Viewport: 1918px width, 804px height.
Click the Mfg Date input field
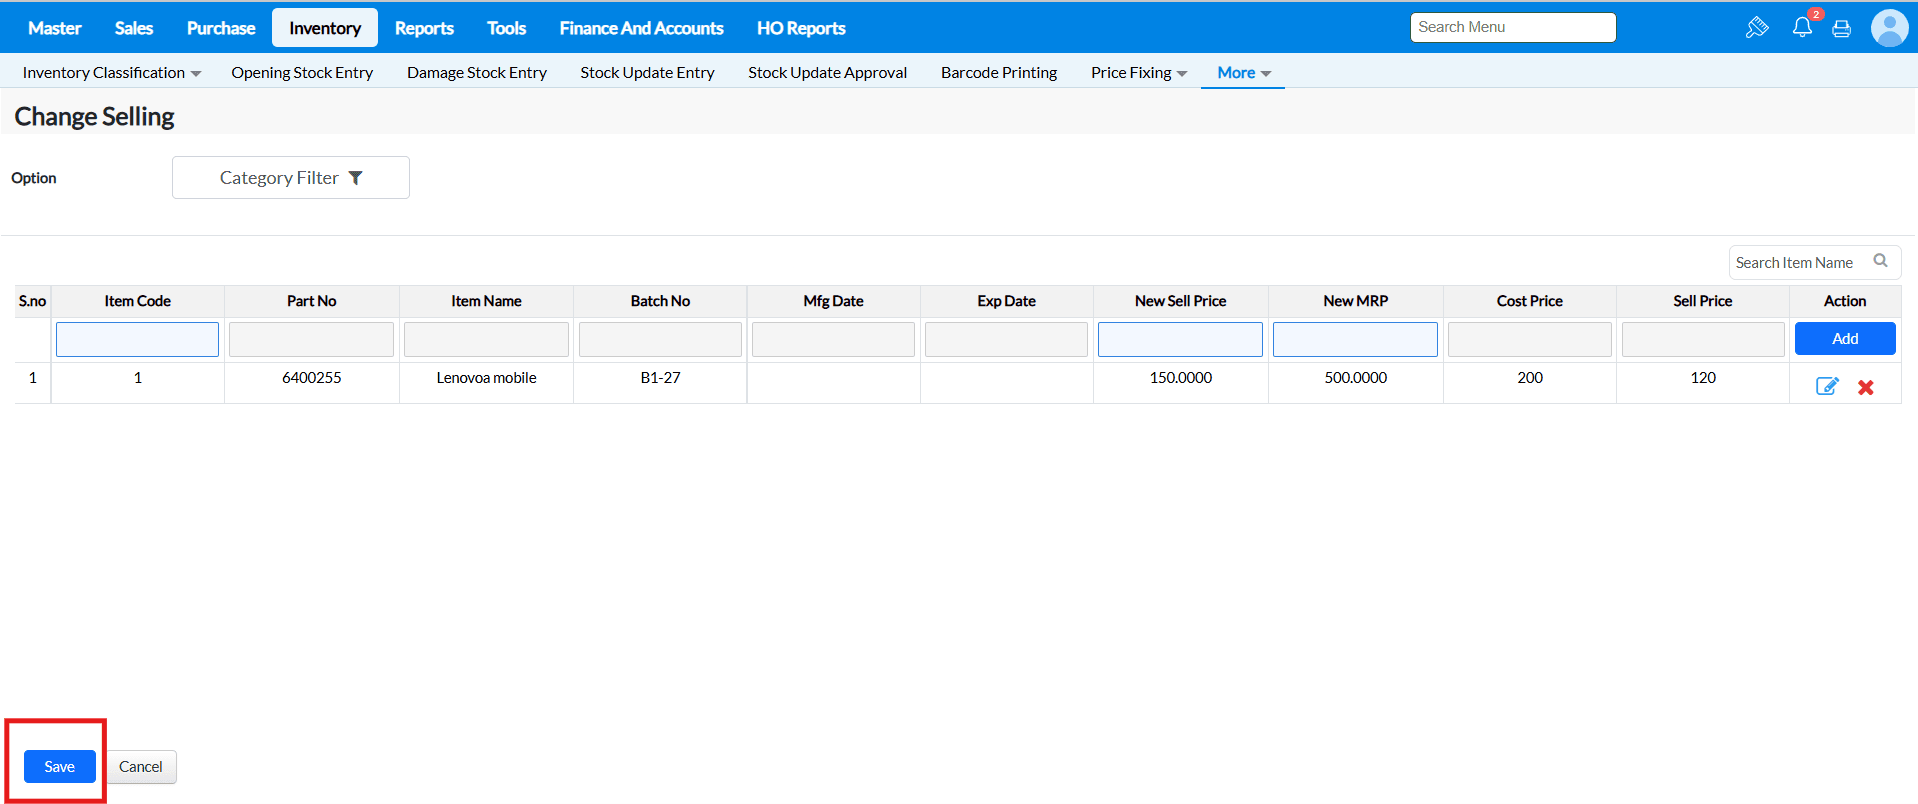click(x=833, y=339)
